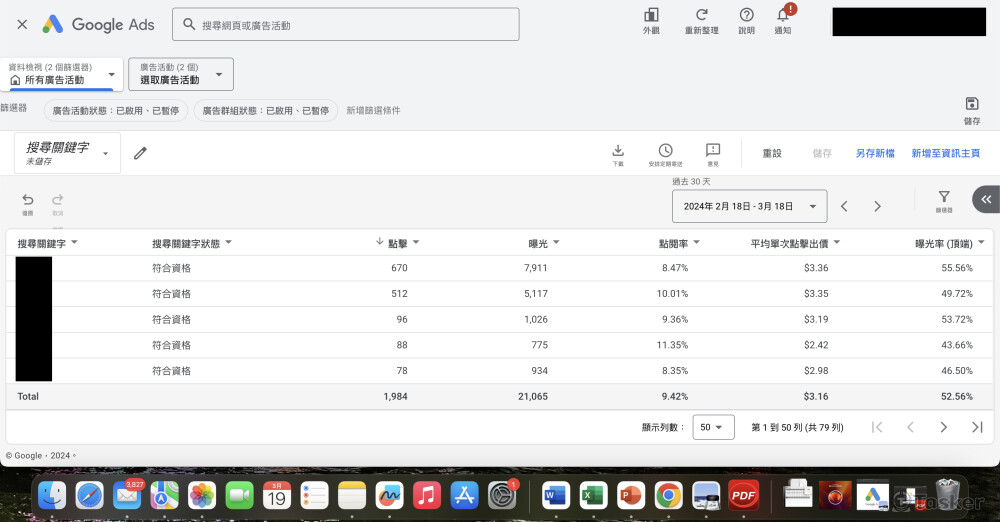
Task: Click the average CPC value $2.98
Action: point(816,370)
